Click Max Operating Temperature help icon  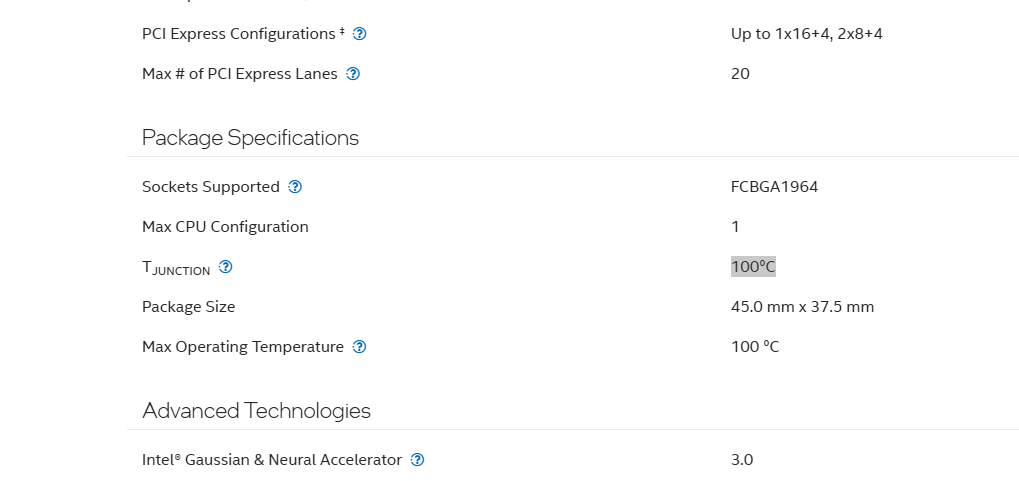point(360,347)
